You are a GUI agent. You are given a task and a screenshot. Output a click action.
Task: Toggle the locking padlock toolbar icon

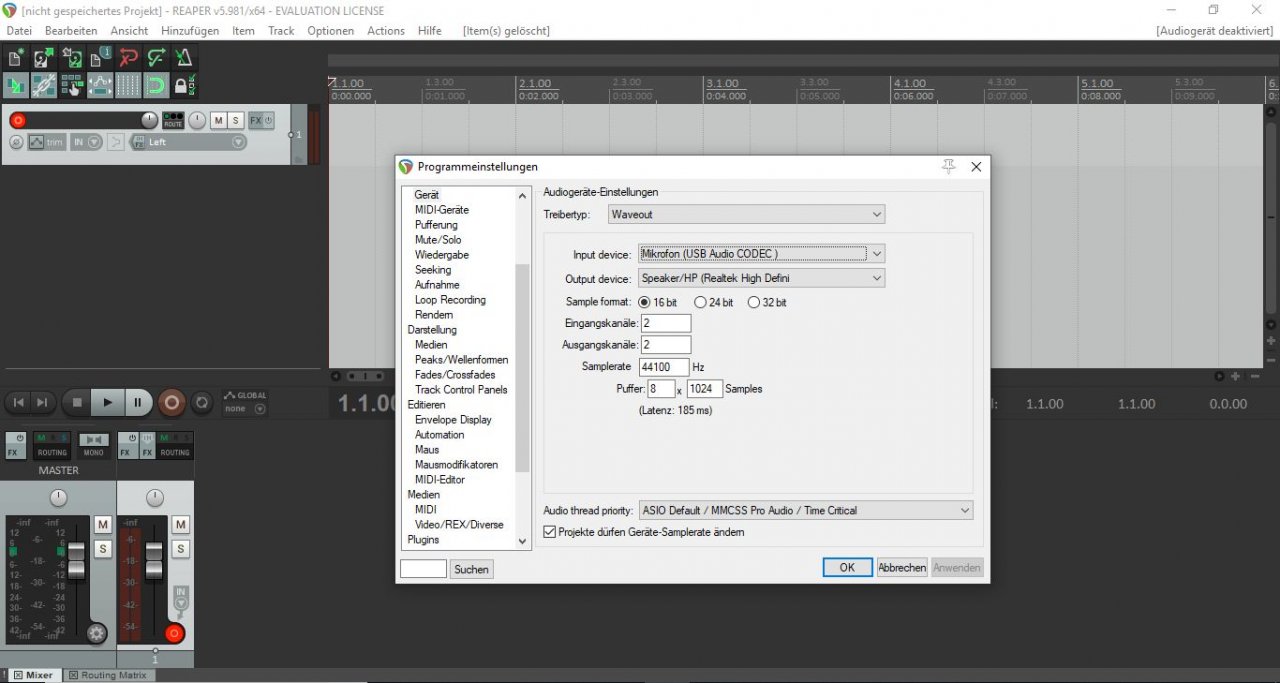pyautogui.click(x=184, y=85)
